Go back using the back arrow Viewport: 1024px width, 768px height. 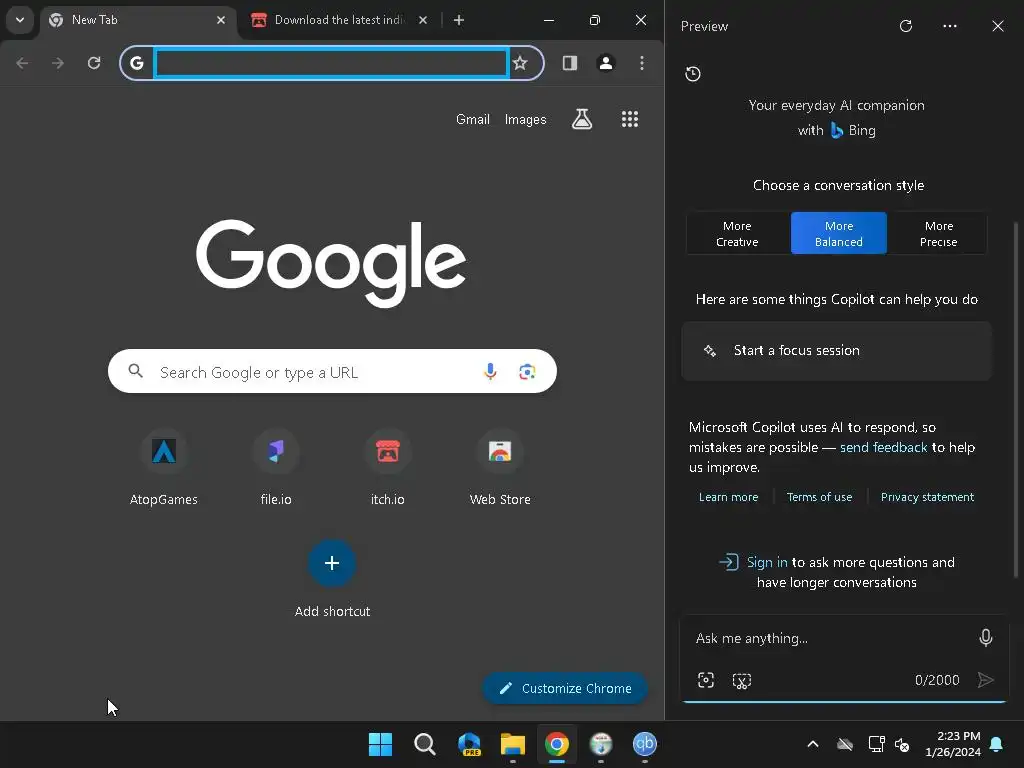pyautogui.click(x=22, y=63)
